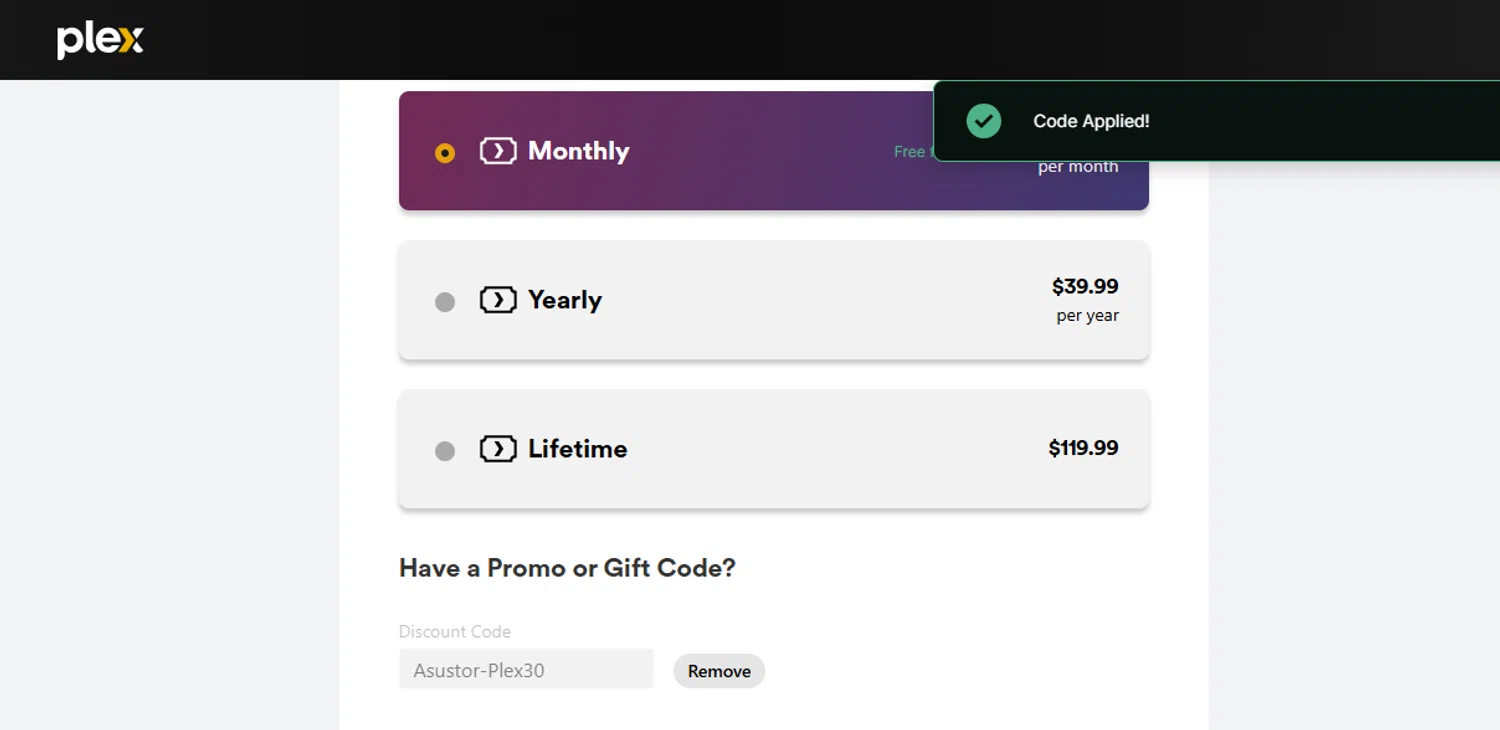Click the ticket icon beside Monthly
The image size is (1500, 730).
[x=498, y=151]
